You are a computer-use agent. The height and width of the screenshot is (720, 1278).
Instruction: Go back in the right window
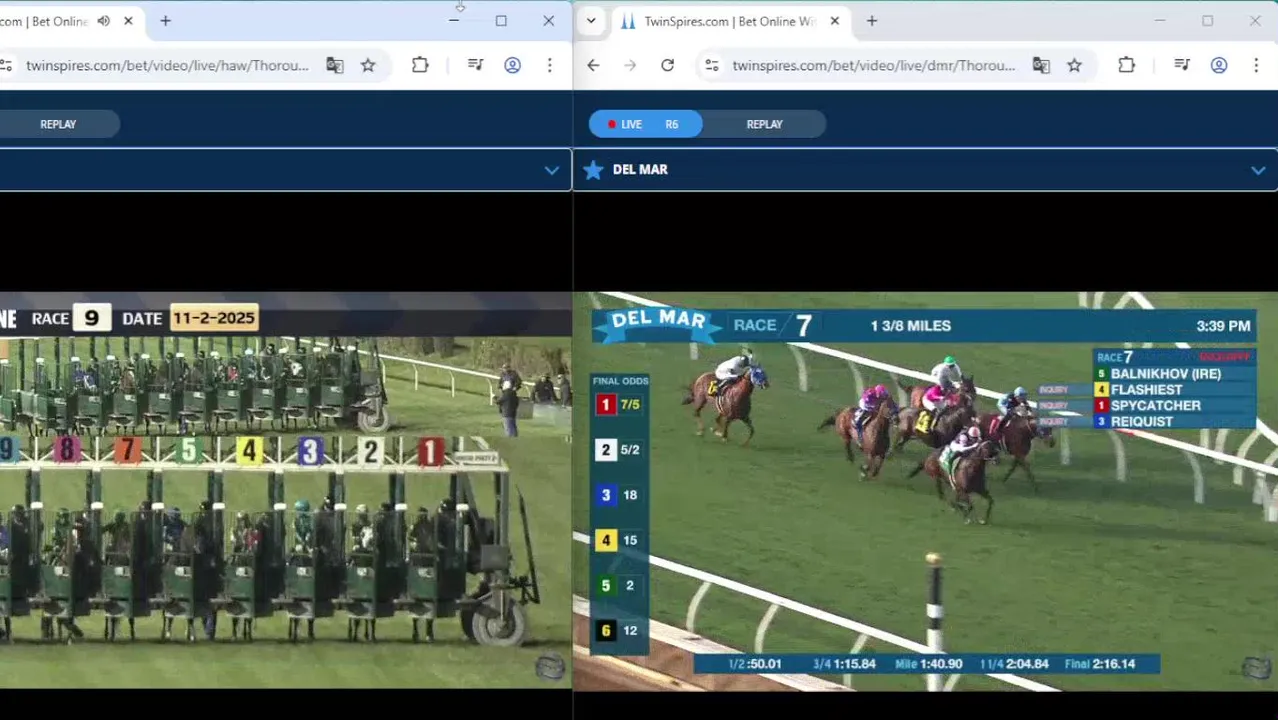pos(593,65)
